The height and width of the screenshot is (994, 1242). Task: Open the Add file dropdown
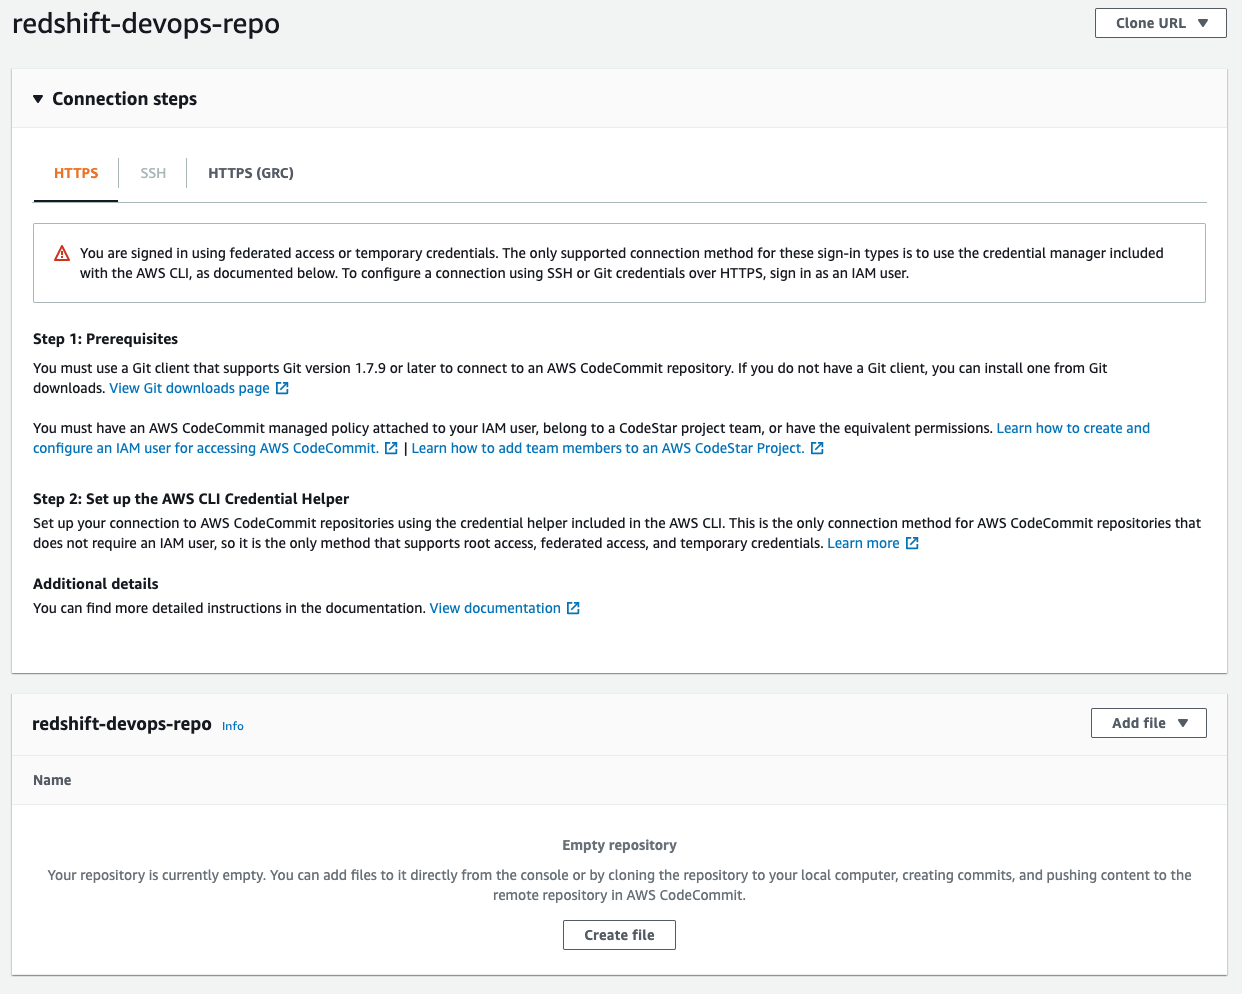click(x=1148, y=723)
